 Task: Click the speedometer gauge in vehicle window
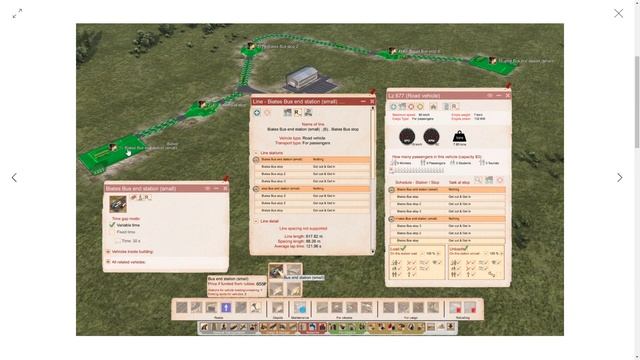(x=407, y=136)
